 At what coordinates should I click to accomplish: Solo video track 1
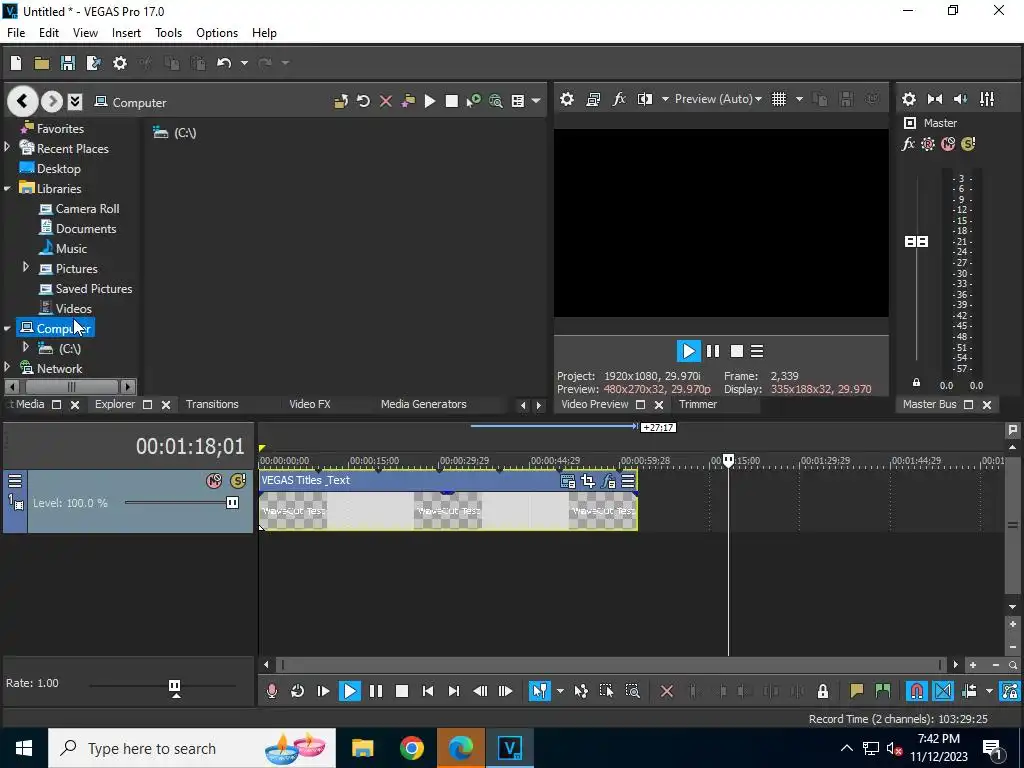[x=238, y=481]
